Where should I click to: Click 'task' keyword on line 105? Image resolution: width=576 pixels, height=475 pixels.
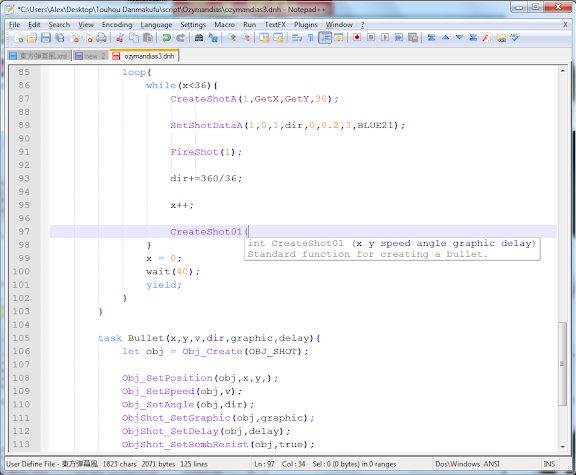(110, 338)
